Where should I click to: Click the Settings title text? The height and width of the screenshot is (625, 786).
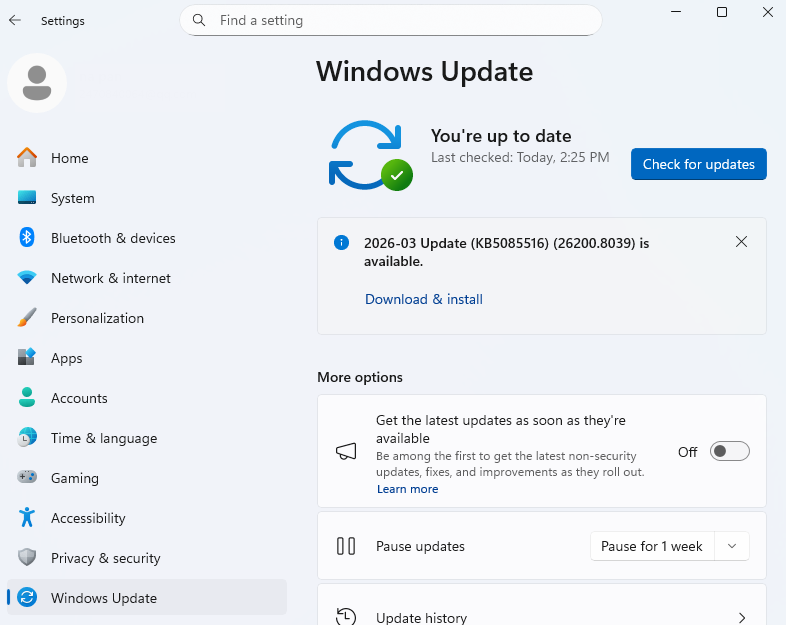coord(63,21)
